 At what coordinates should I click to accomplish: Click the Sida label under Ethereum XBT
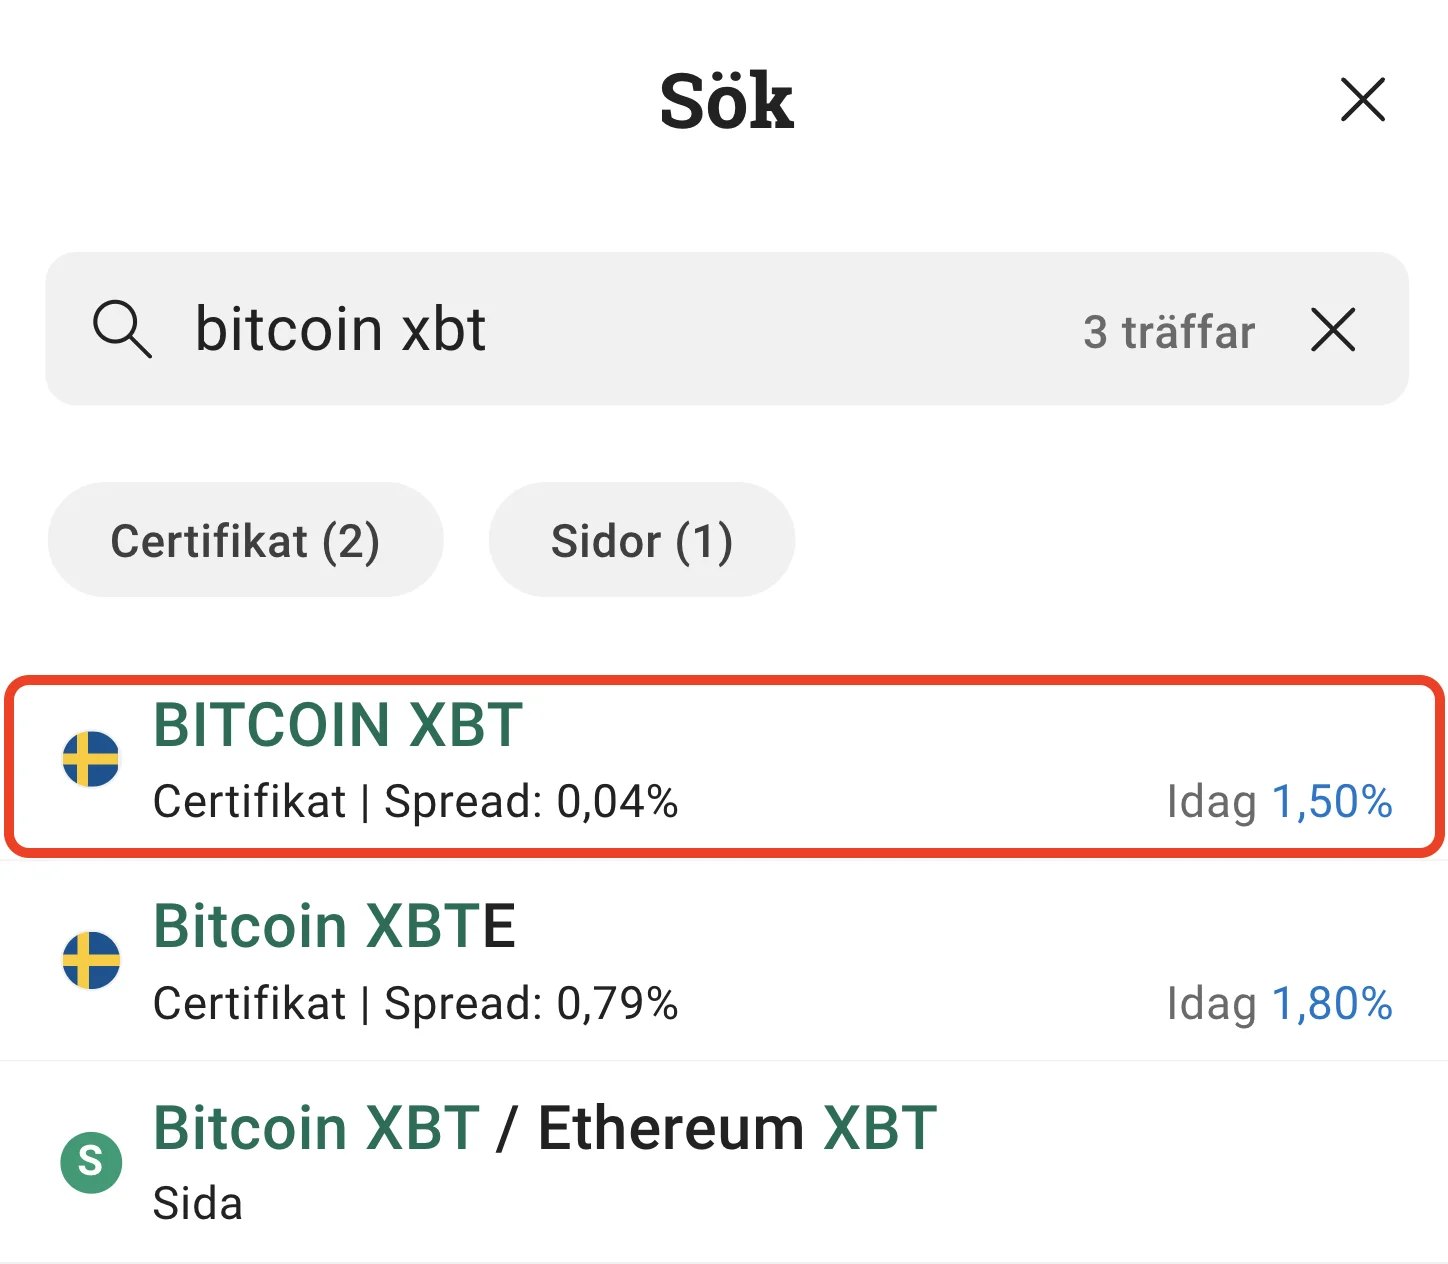coord(197,1204)
